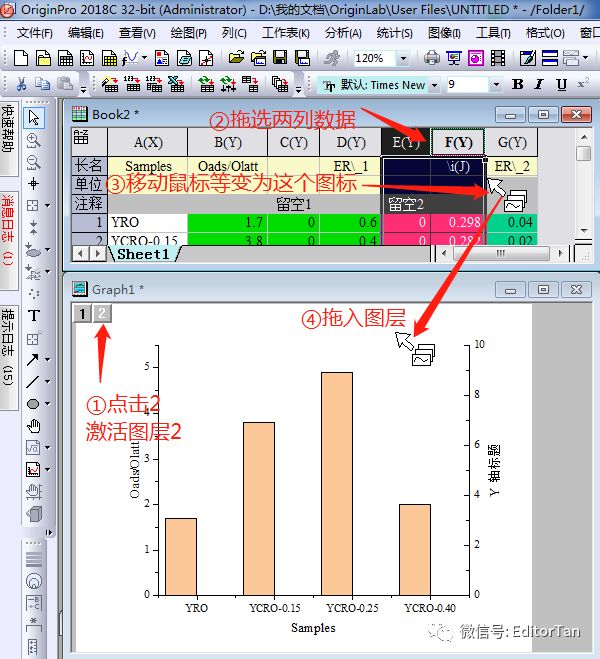
Task: Click the font size field showing 9
Action: (467, 84)
